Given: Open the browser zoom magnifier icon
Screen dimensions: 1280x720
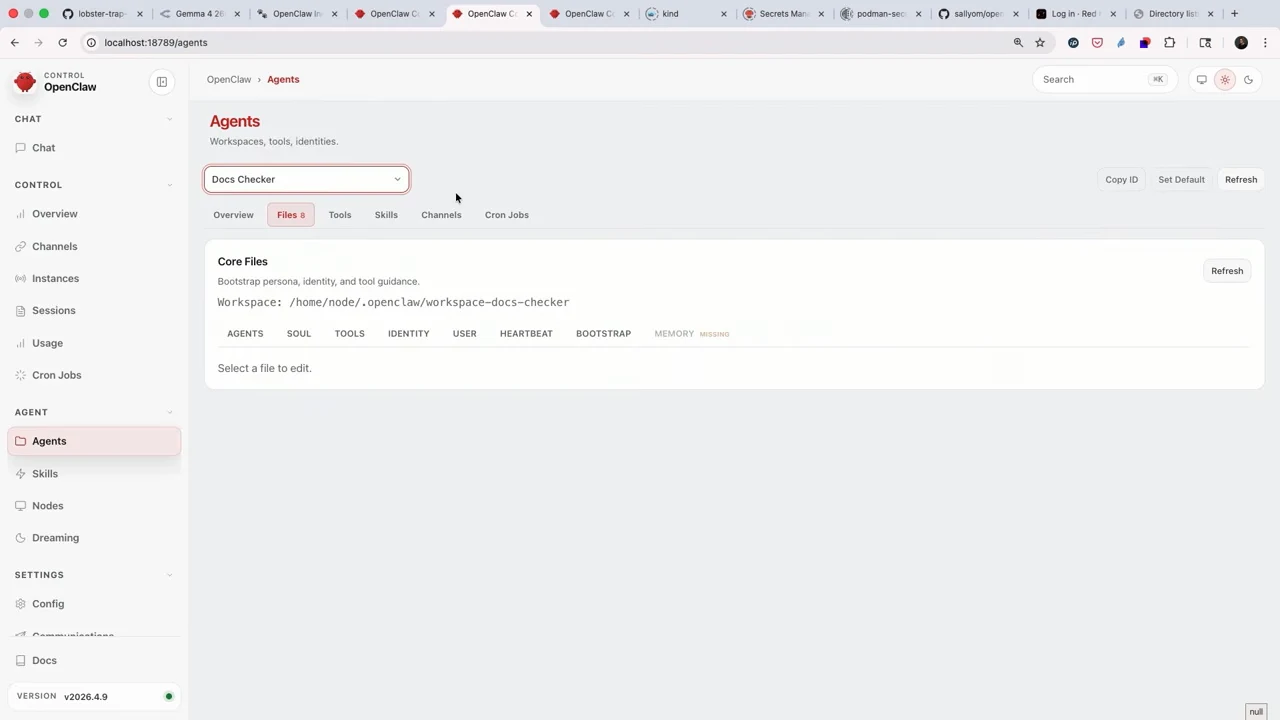Looking at the screenshot, I should (1018, 43).
